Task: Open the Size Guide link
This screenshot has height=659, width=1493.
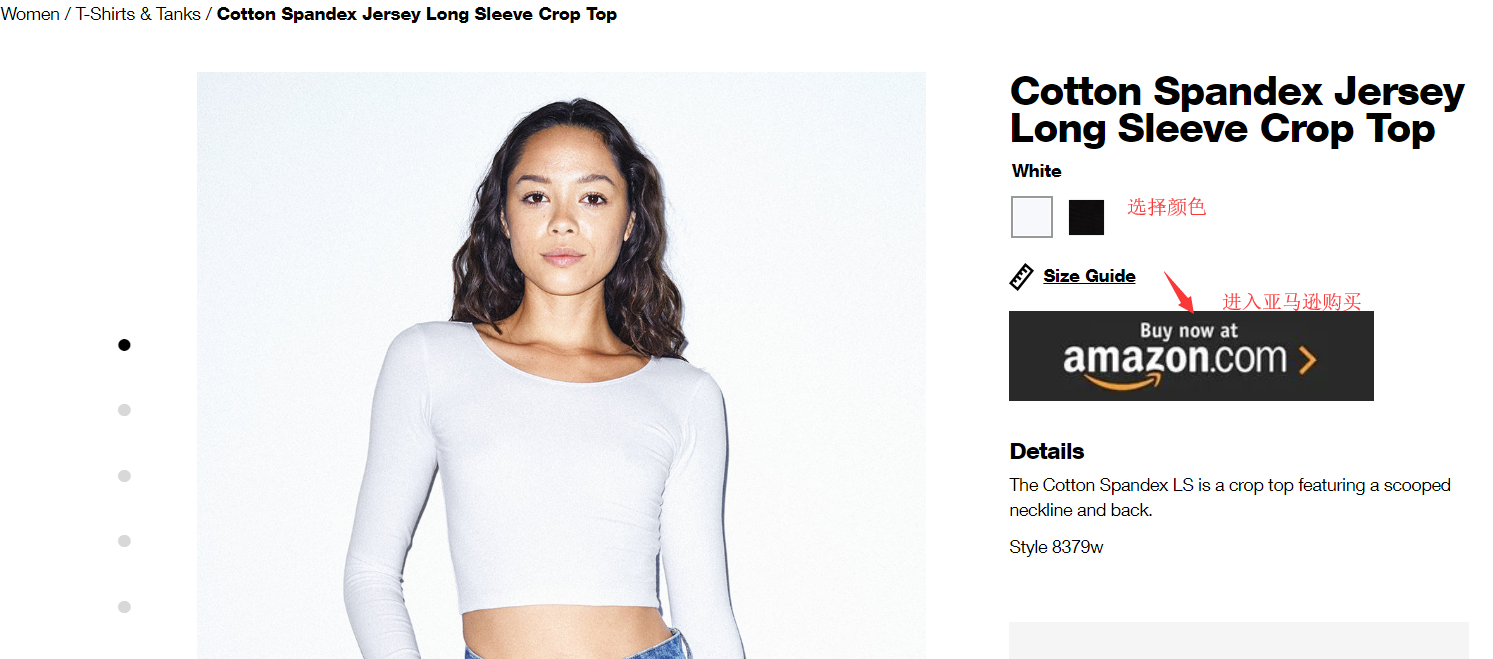Action: (x=1089, y=276)
